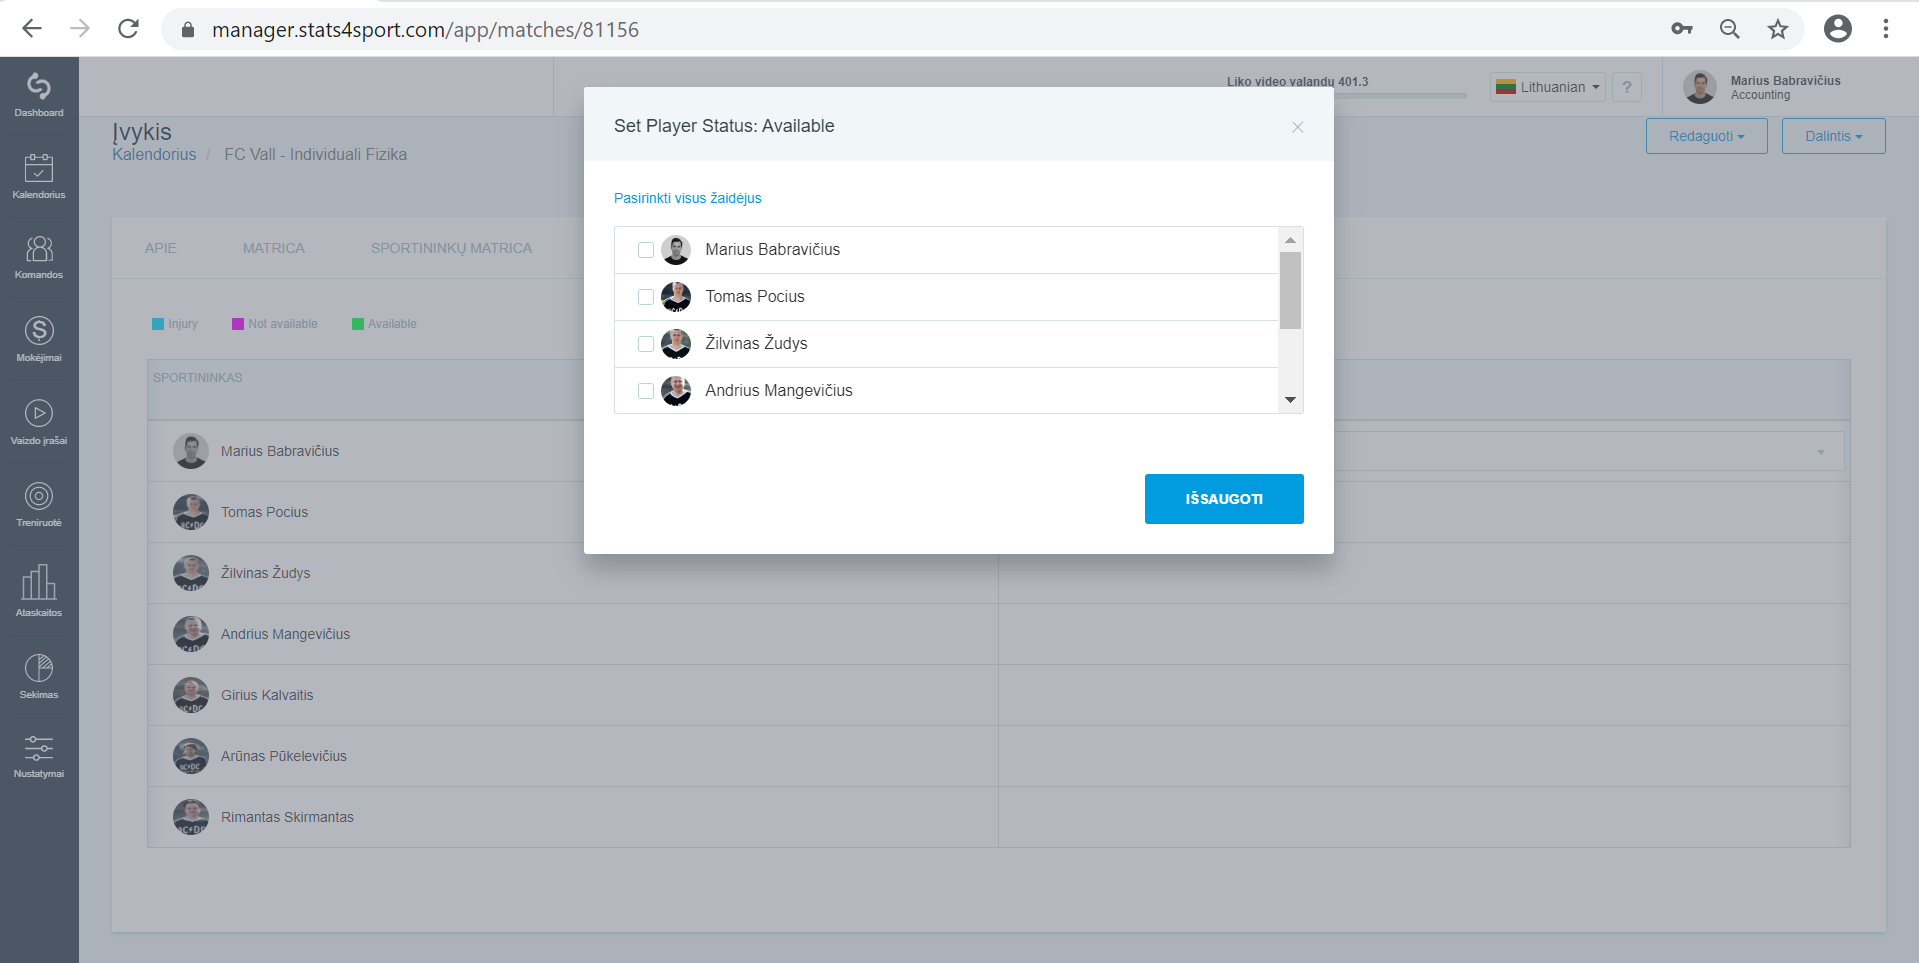
Task: Switch to SPORTININKŲ MATRICA tab
Action: coord(451,248)
